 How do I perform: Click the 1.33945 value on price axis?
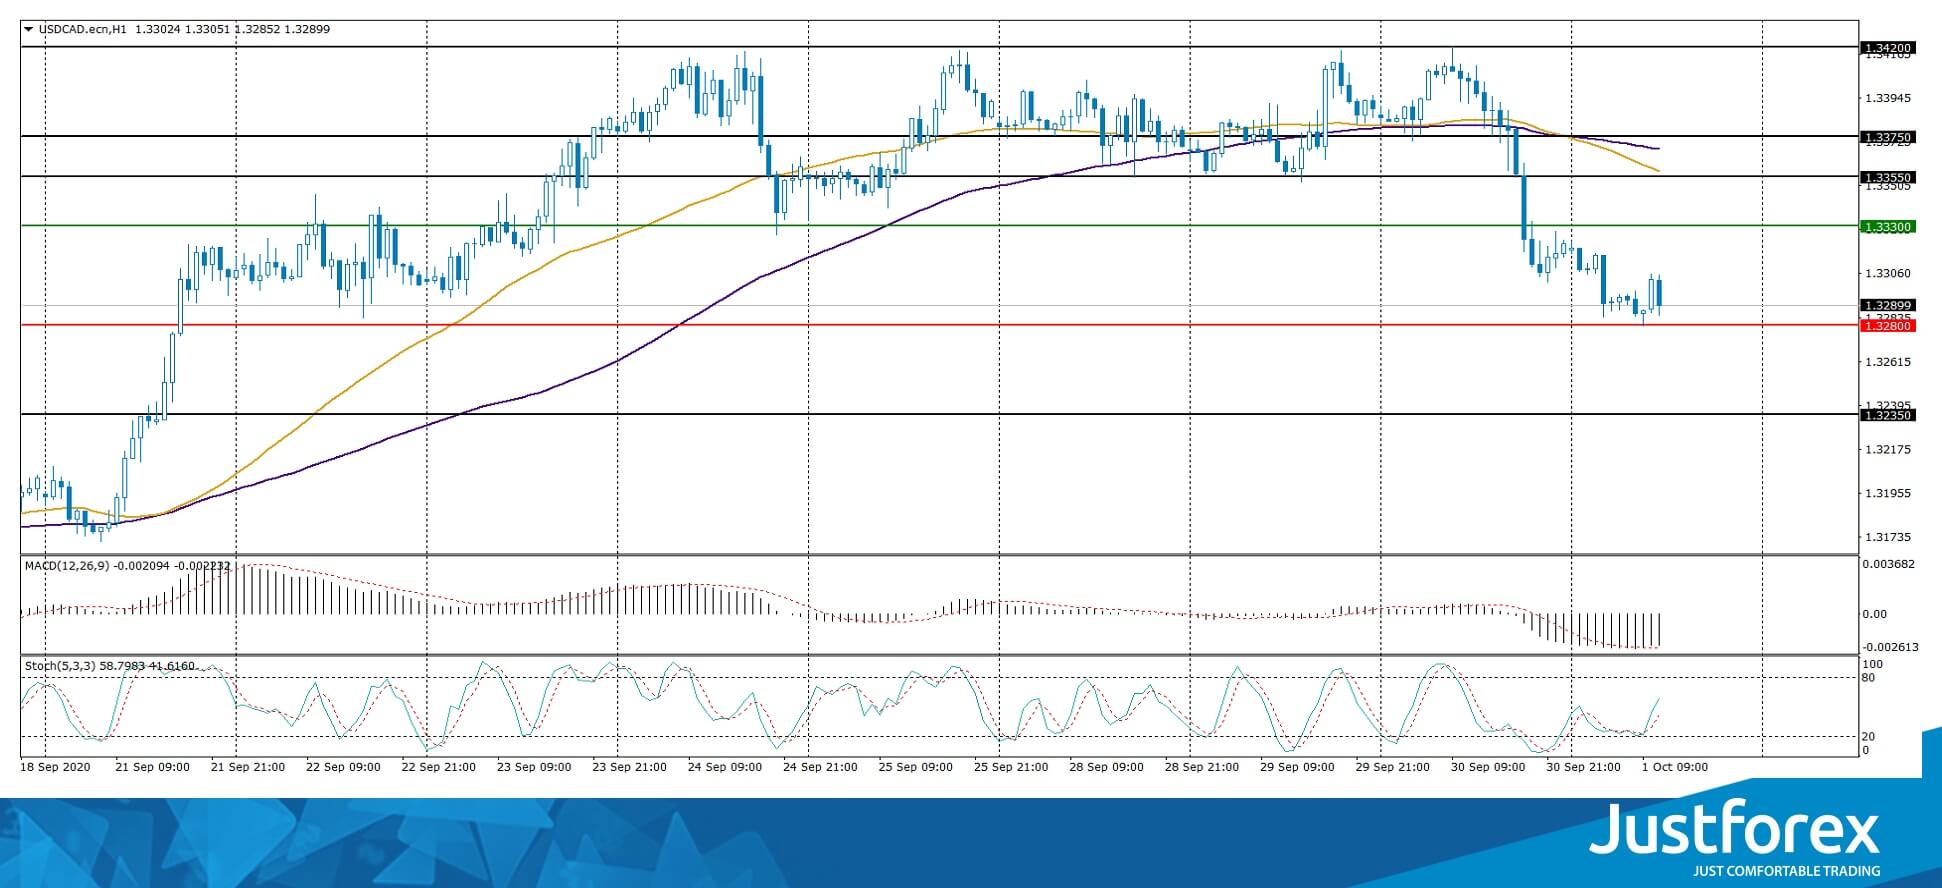coord(1887,98)
